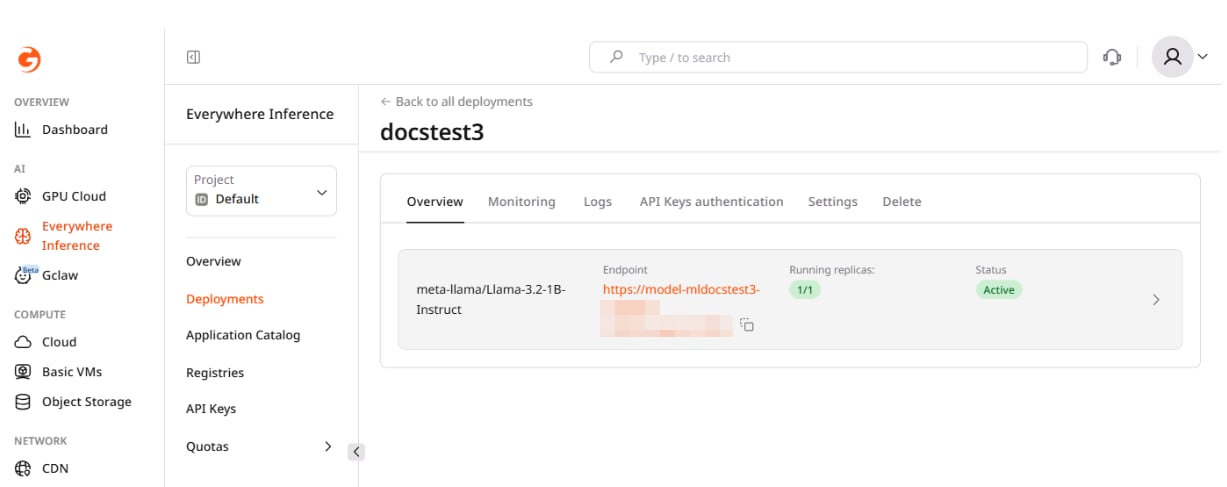Open the model-mldocstest3 endpoint link

click(x=681, y=290)
